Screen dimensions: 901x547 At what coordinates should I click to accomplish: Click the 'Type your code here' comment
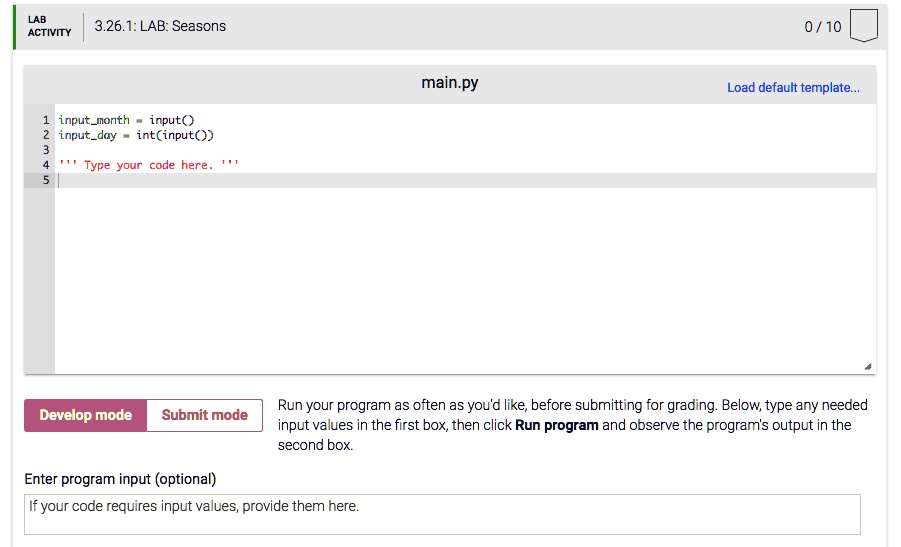(x=149, y=165)
